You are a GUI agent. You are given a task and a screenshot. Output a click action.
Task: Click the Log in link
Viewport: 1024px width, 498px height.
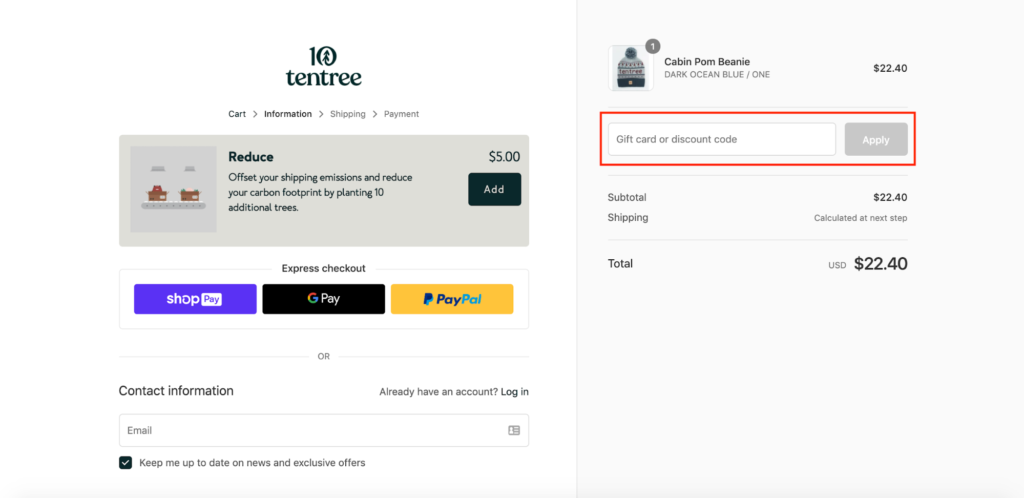click(515, 392)
